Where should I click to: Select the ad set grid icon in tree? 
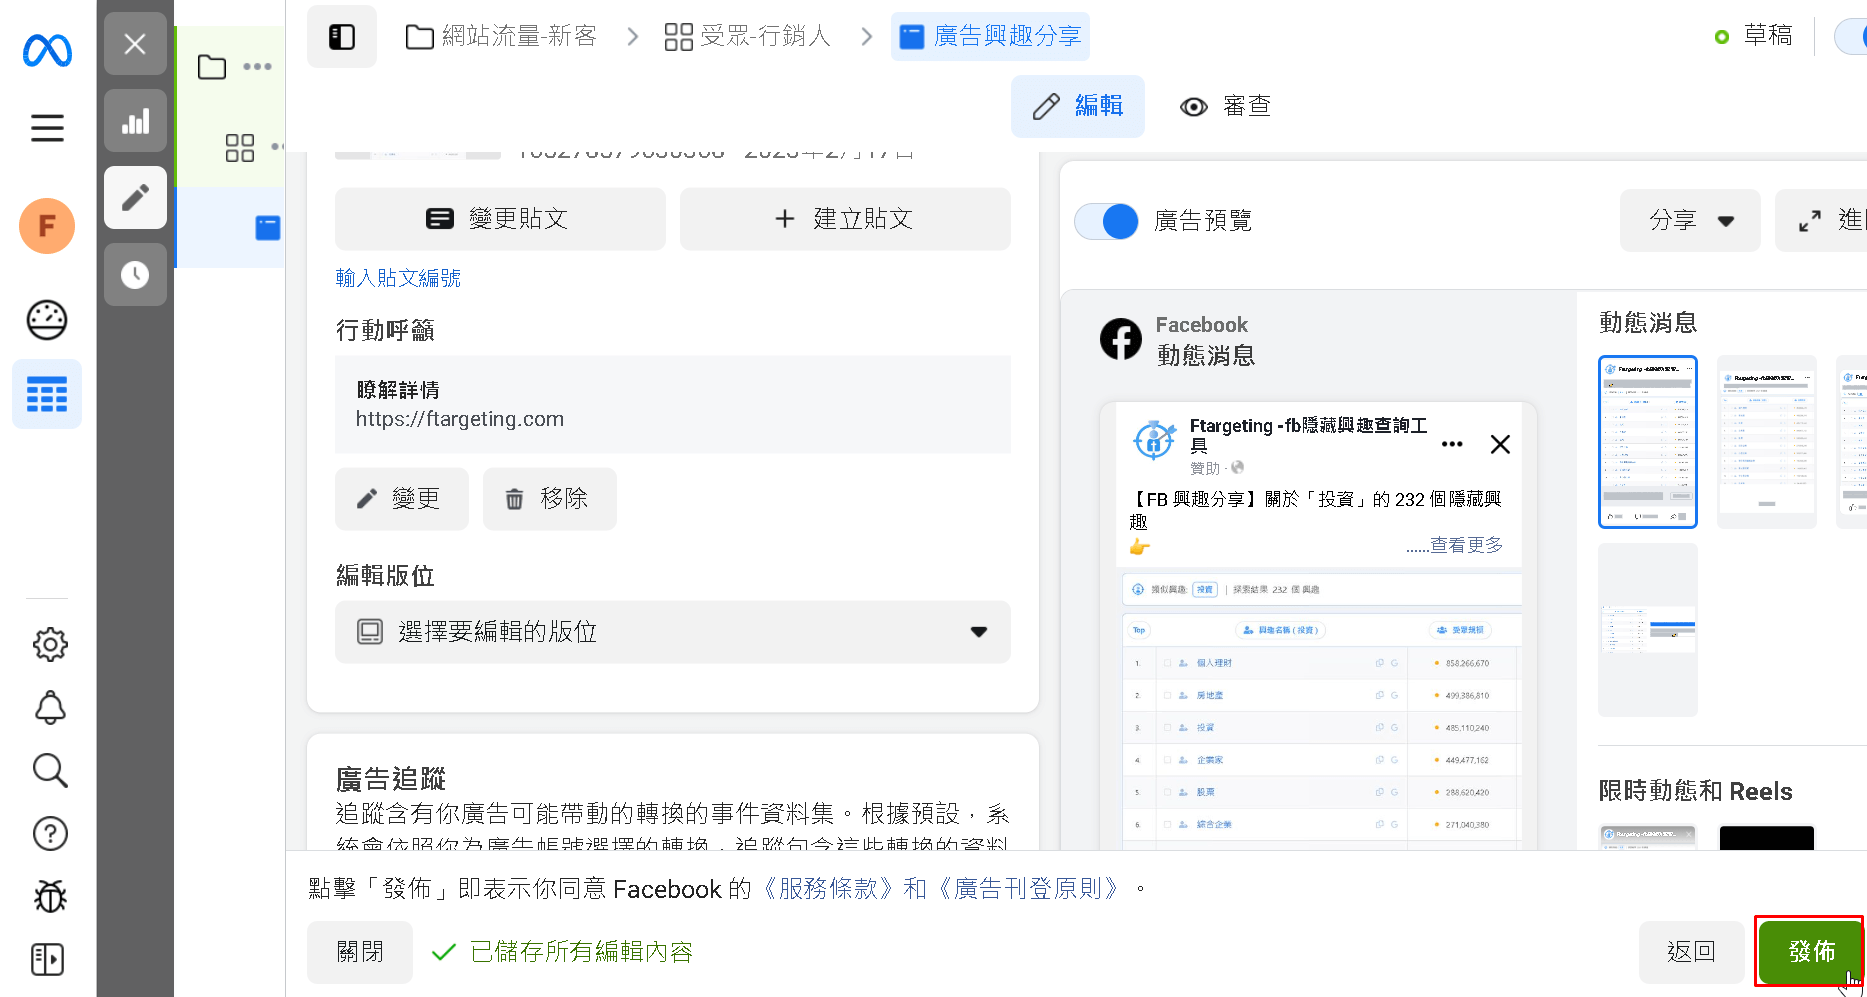point(240,148)
